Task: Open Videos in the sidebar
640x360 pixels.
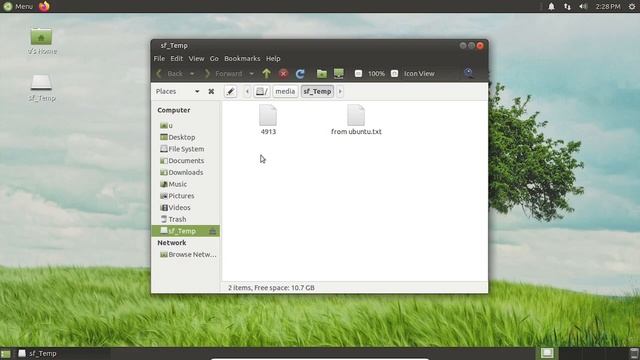Action: click(186, 207)
